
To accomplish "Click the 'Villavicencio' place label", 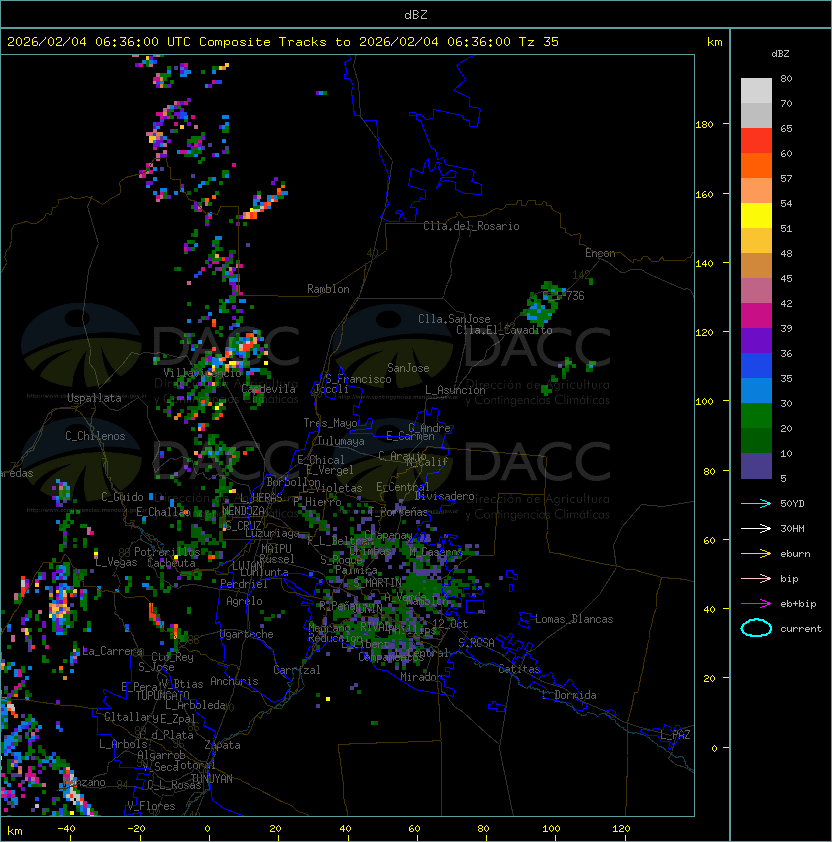I will click(202, 373).
